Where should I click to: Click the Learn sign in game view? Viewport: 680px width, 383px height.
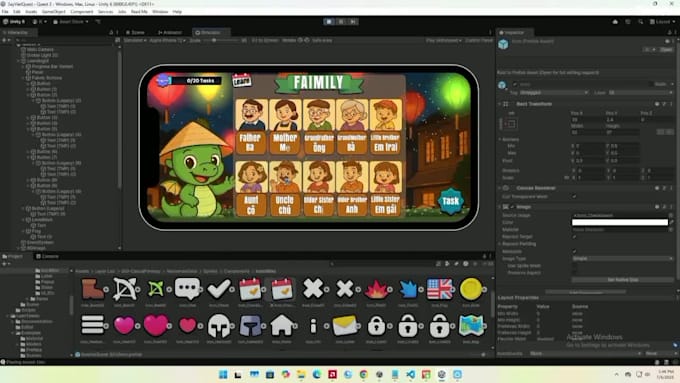click(242, 81)
